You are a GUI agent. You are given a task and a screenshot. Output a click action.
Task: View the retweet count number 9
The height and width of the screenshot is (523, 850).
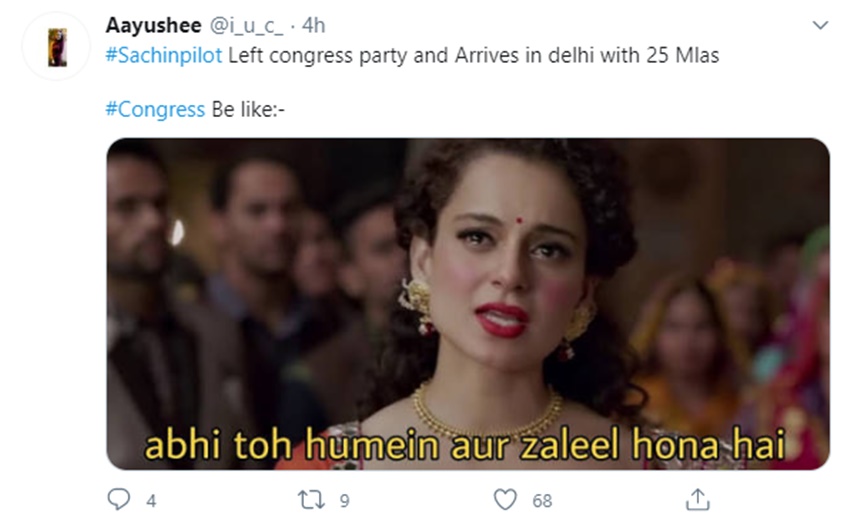[344, 501]
